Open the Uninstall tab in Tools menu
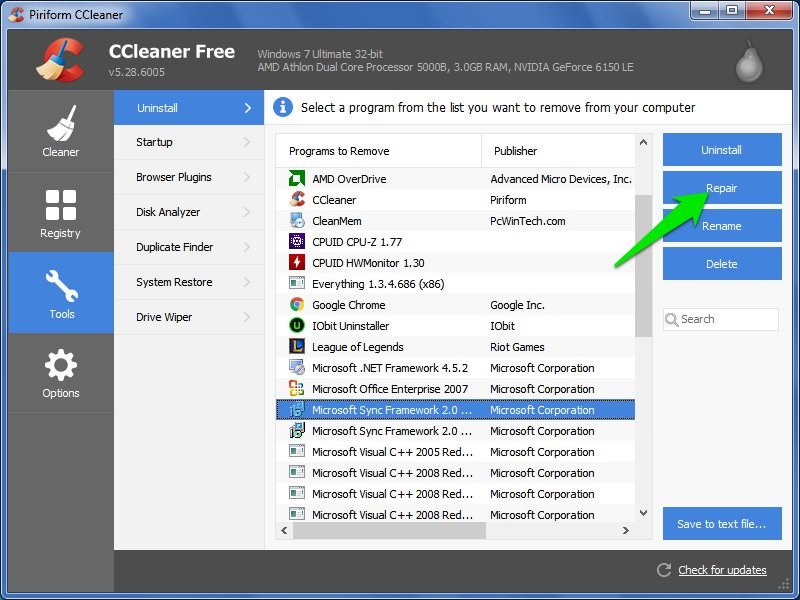Screen dimensions: 800x600 [x=189, y=108]
